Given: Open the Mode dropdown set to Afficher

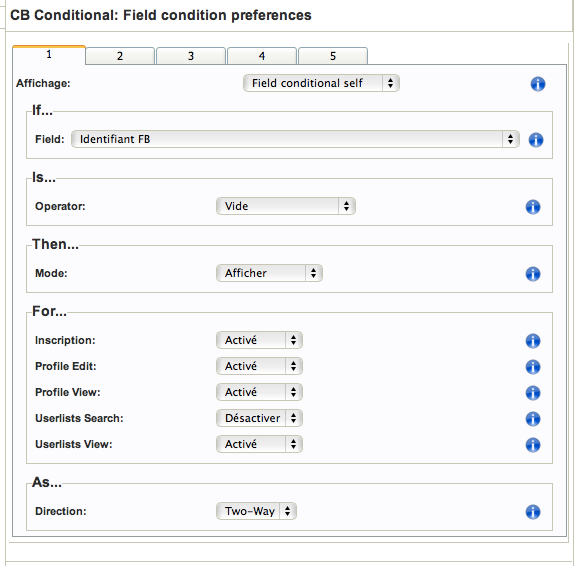Looking at the screenshot, I should 269,273.
